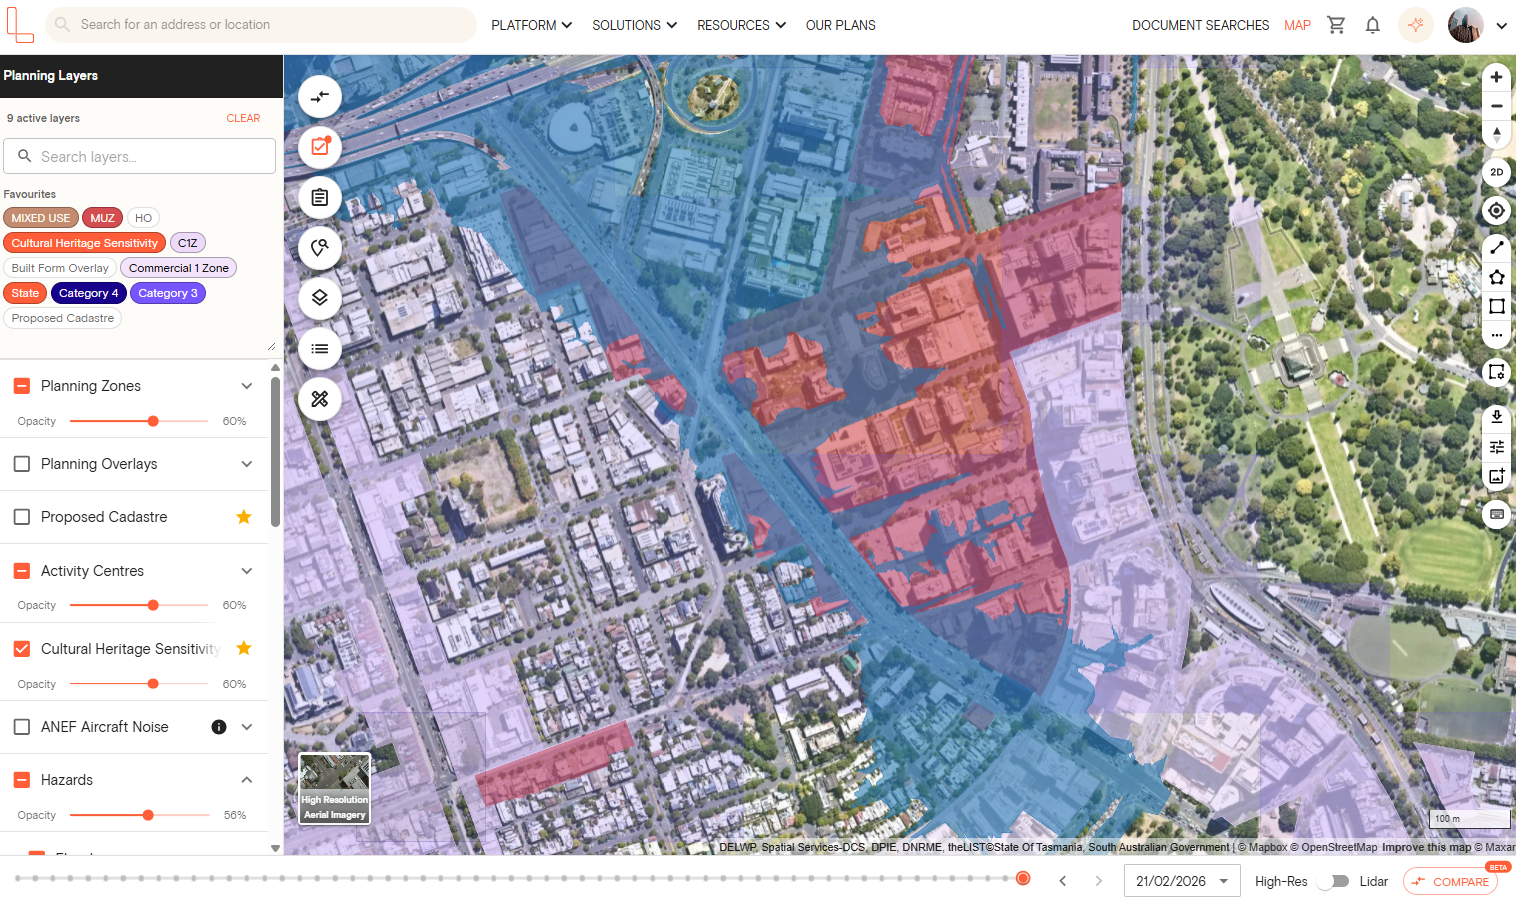
Task: Expand ANEF Aircraft Noise chevron
Action: [247, 727]
